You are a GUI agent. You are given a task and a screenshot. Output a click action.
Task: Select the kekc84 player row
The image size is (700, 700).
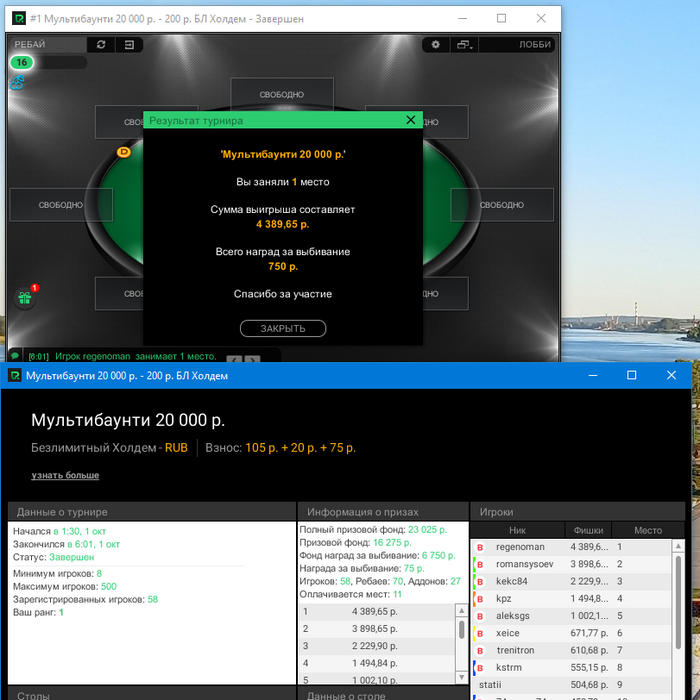(x=571, y=582)
